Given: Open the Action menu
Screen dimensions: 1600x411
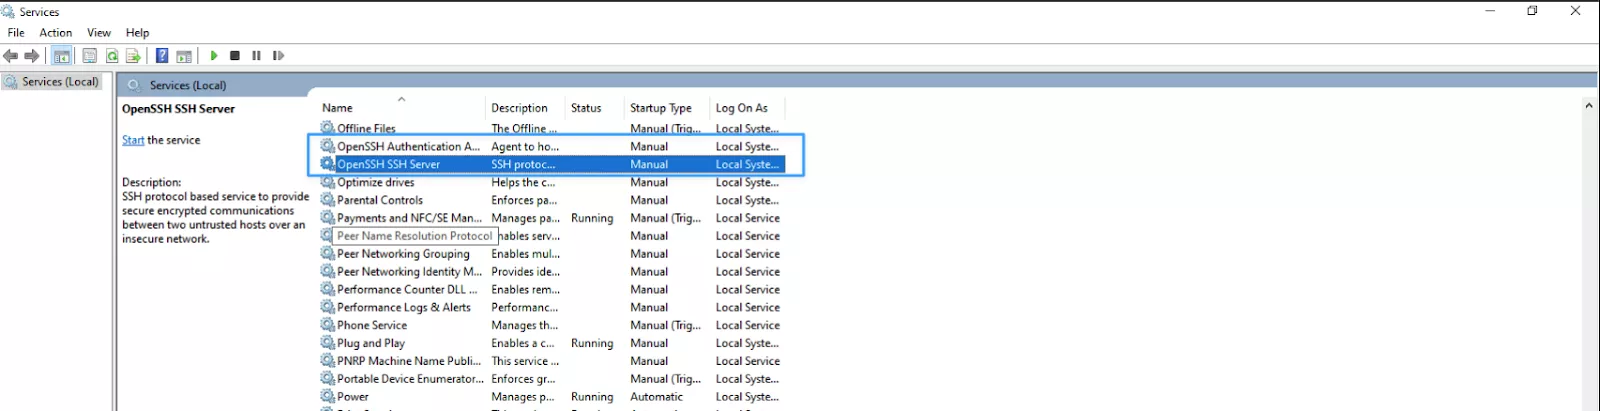Looking at the screenshot, I should 55,33.
